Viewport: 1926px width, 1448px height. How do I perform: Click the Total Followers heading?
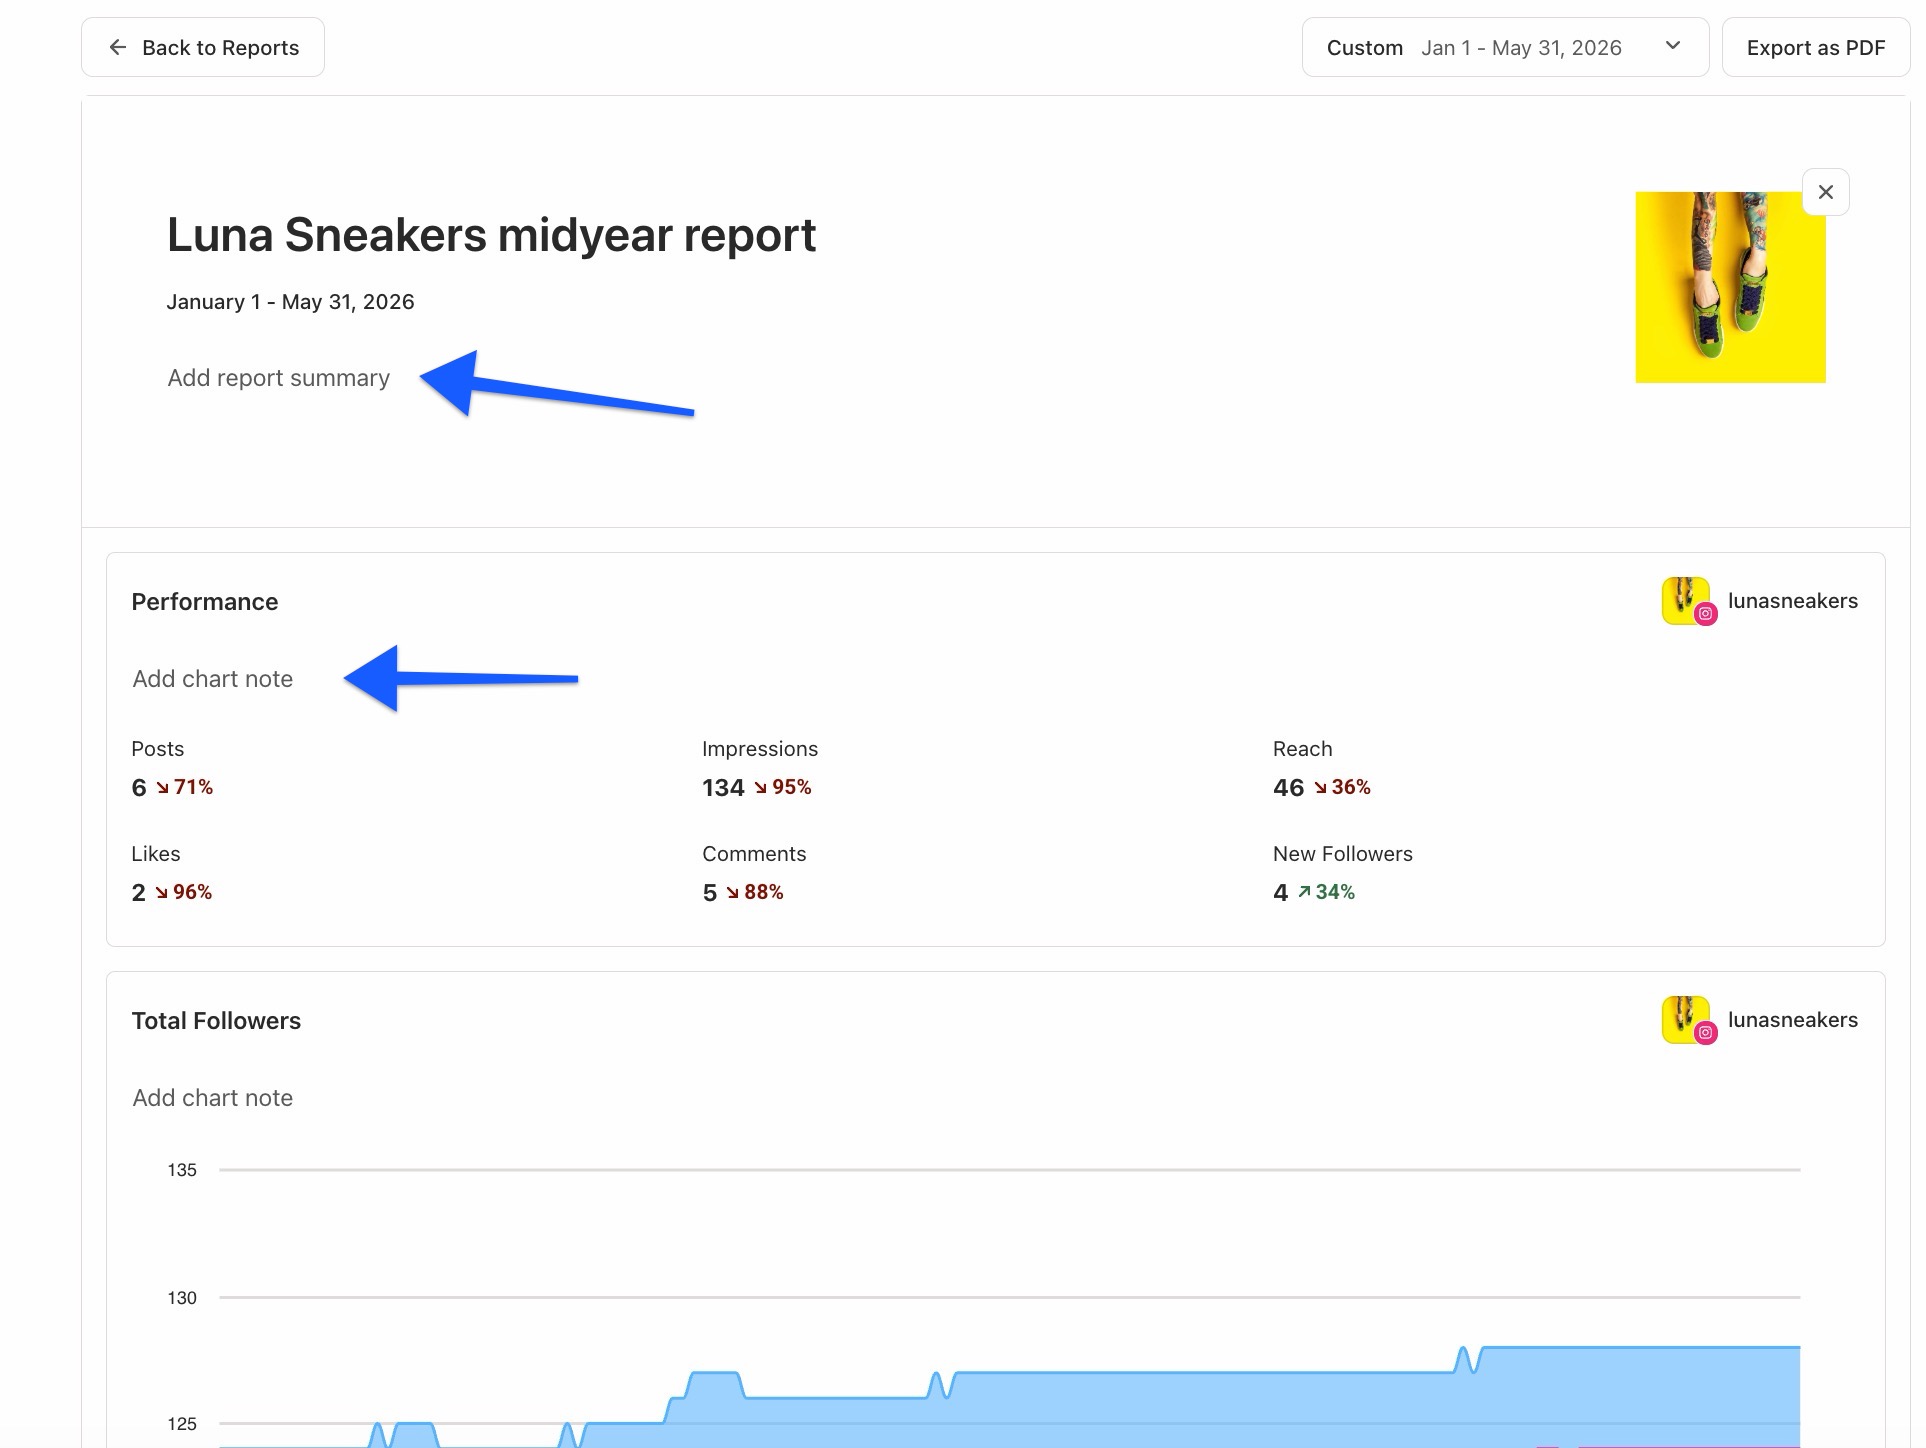tap(216, 1021)
